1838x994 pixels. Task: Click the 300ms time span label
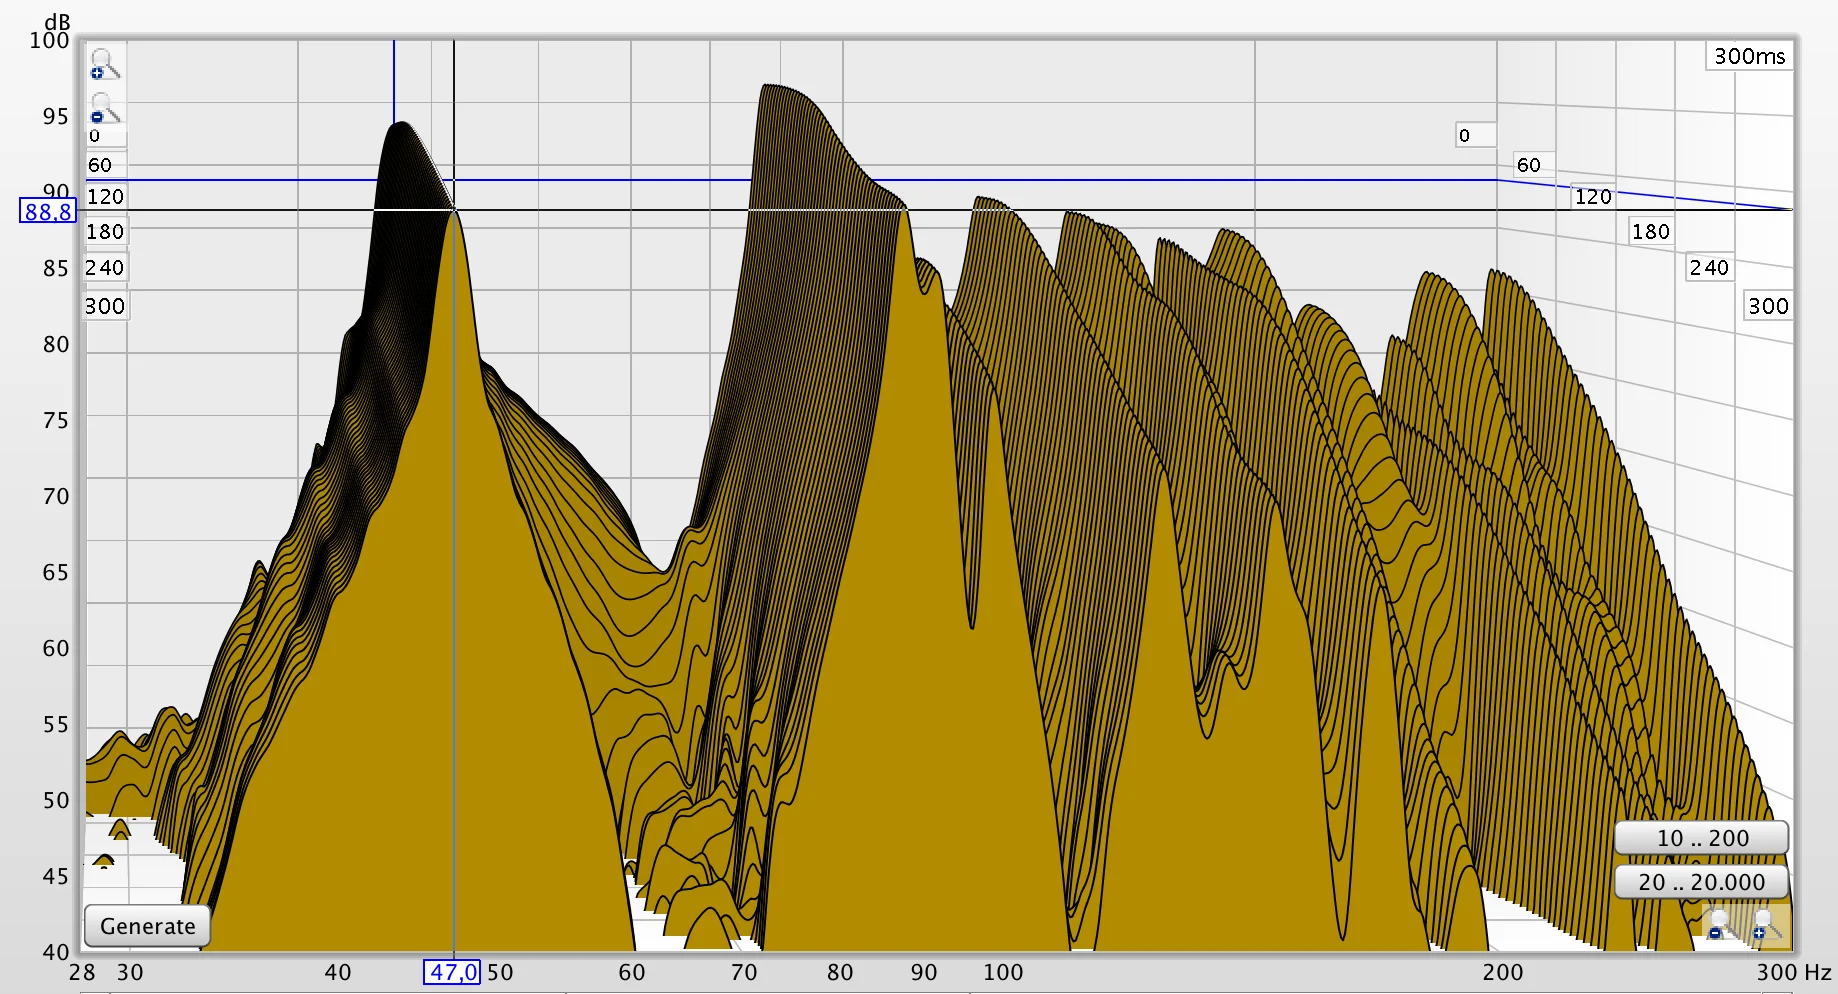tap(1749, 56)
